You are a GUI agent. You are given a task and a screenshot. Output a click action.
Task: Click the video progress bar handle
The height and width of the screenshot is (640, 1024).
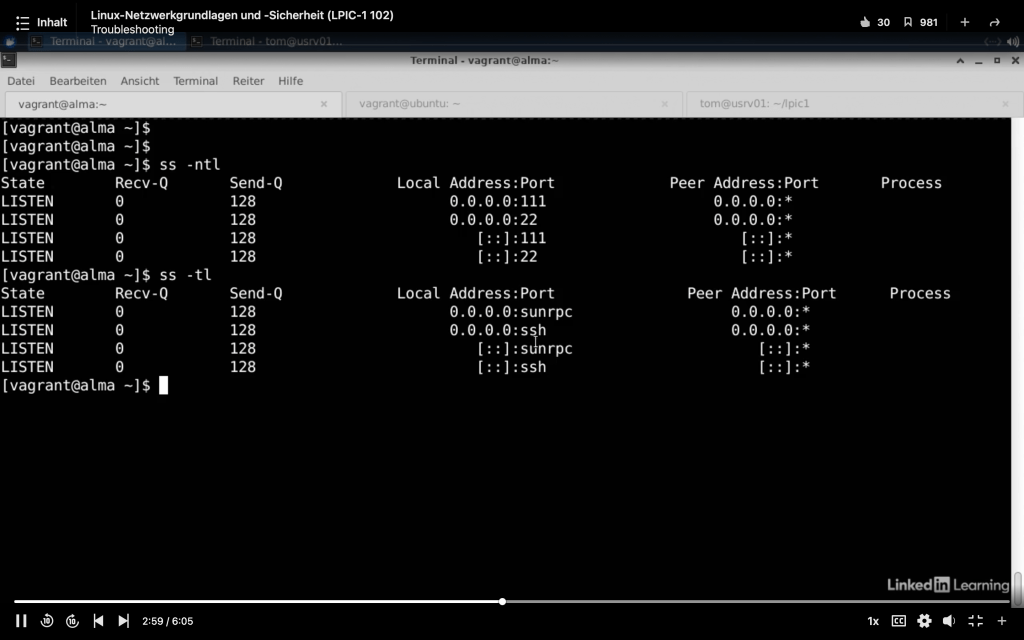click(x=502, y=601)
